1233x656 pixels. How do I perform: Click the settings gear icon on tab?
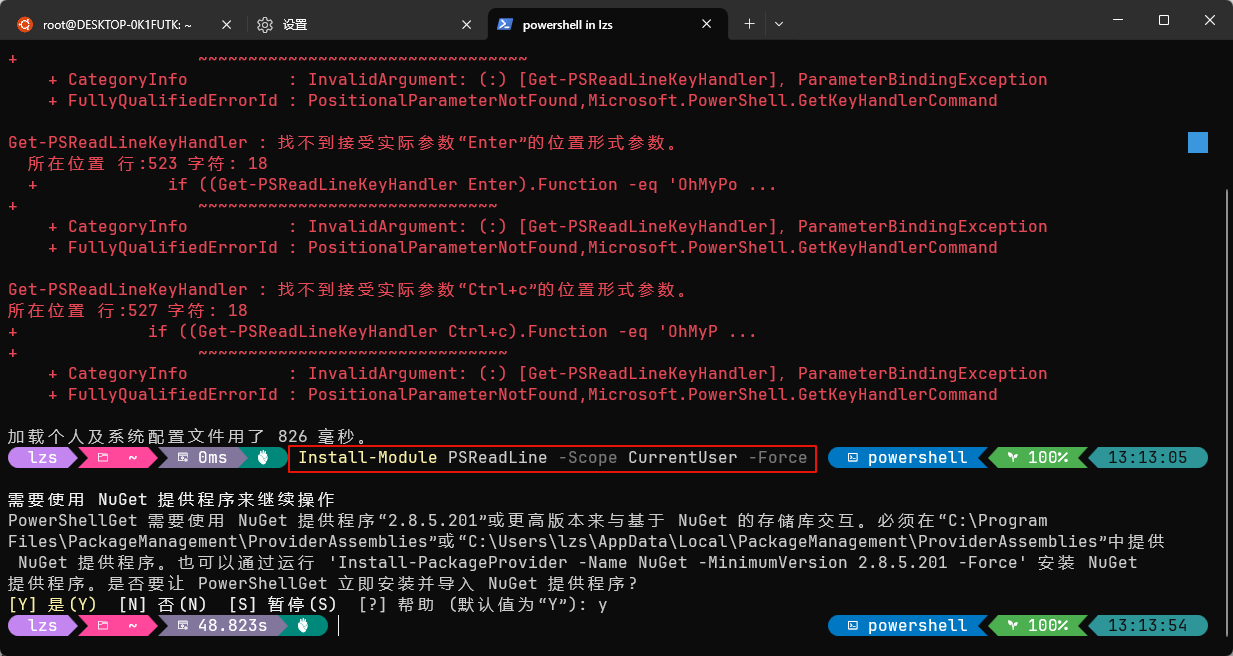[265, 24]
